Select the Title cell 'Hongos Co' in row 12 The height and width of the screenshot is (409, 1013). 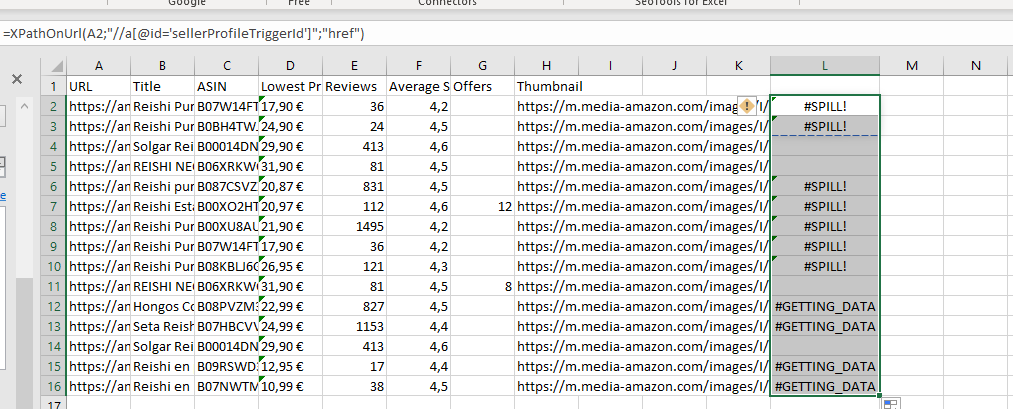[163, 306]
